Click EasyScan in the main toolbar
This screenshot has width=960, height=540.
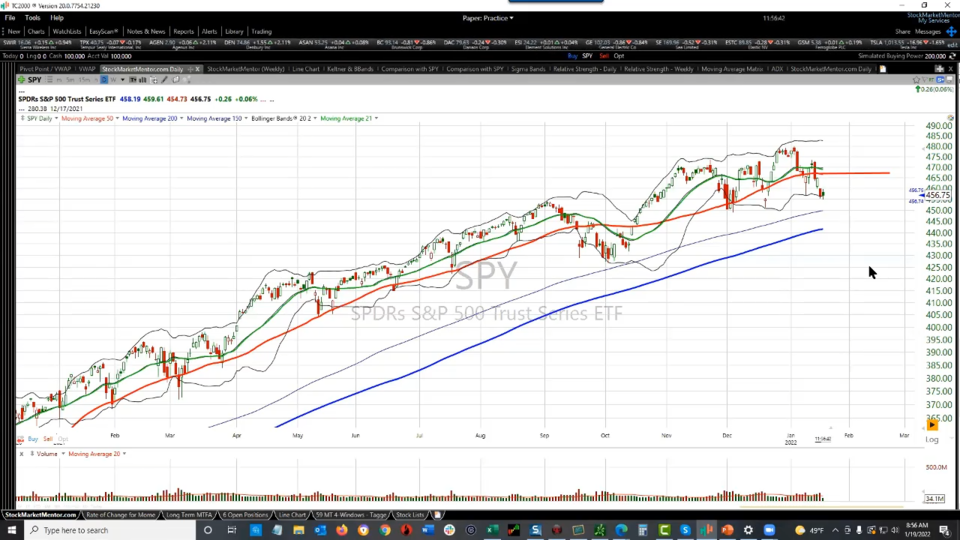pos(103,31)
